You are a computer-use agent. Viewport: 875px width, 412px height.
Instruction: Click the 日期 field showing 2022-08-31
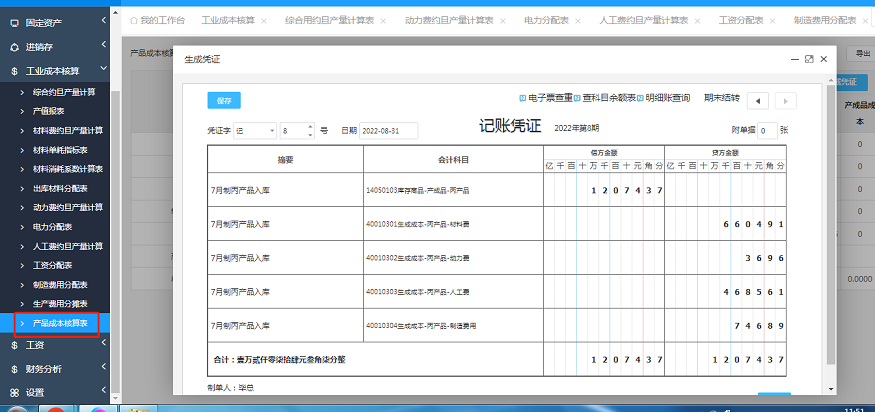(x=388, y=131)
